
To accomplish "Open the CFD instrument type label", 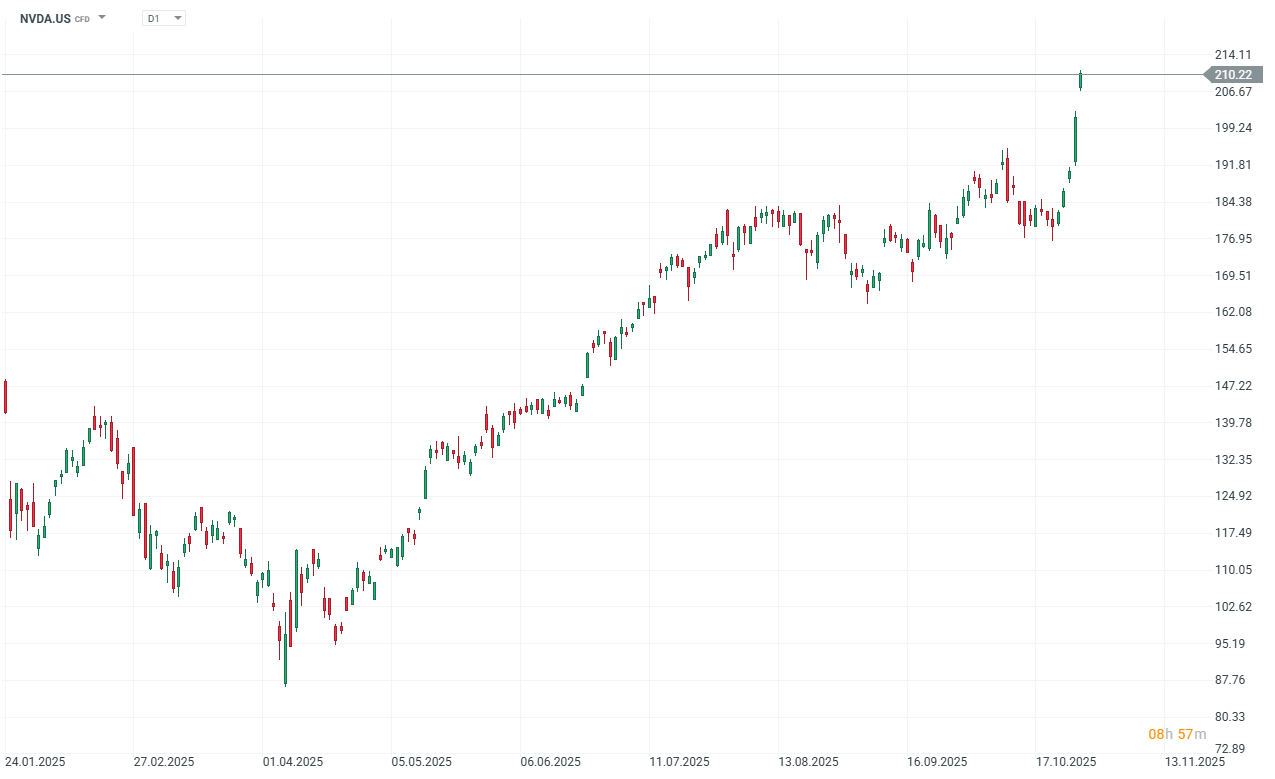I will (81, 17).
